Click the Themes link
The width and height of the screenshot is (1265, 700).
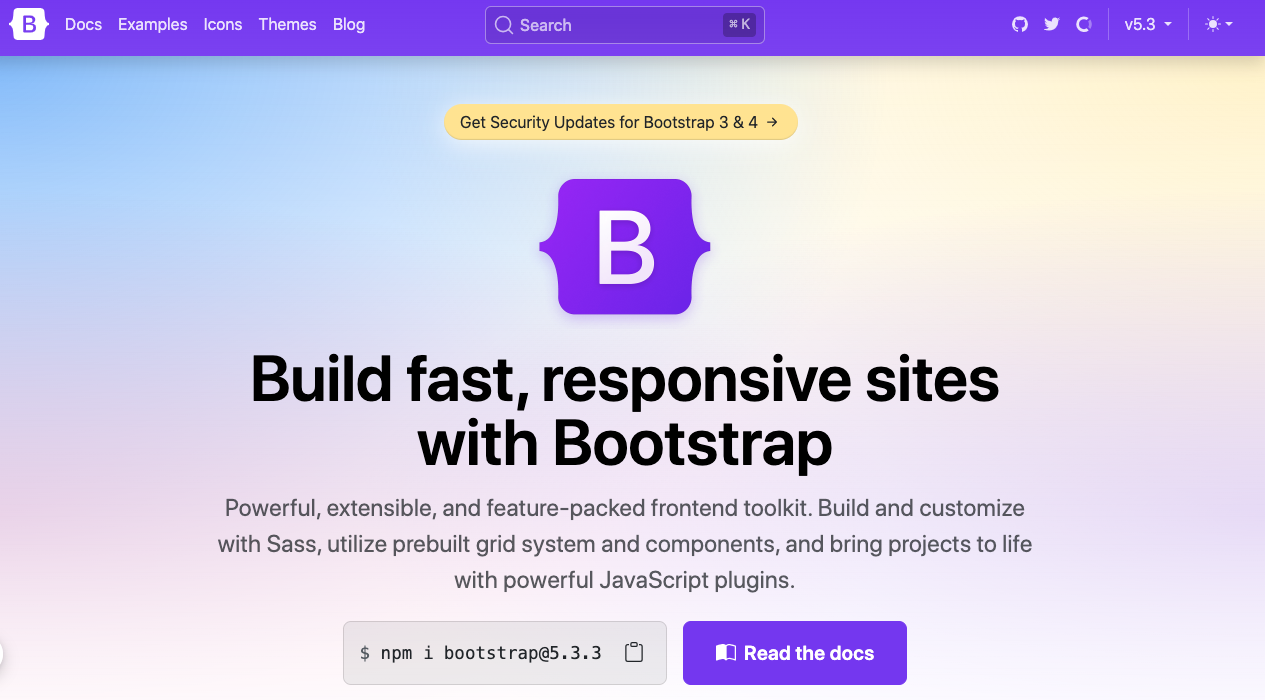coord(287,24)
